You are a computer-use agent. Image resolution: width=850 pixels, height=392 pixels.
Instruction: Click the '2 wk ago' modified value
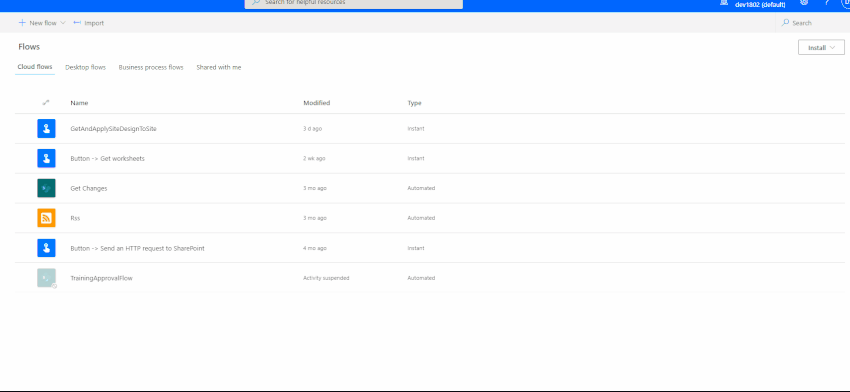tap(314, 159)
